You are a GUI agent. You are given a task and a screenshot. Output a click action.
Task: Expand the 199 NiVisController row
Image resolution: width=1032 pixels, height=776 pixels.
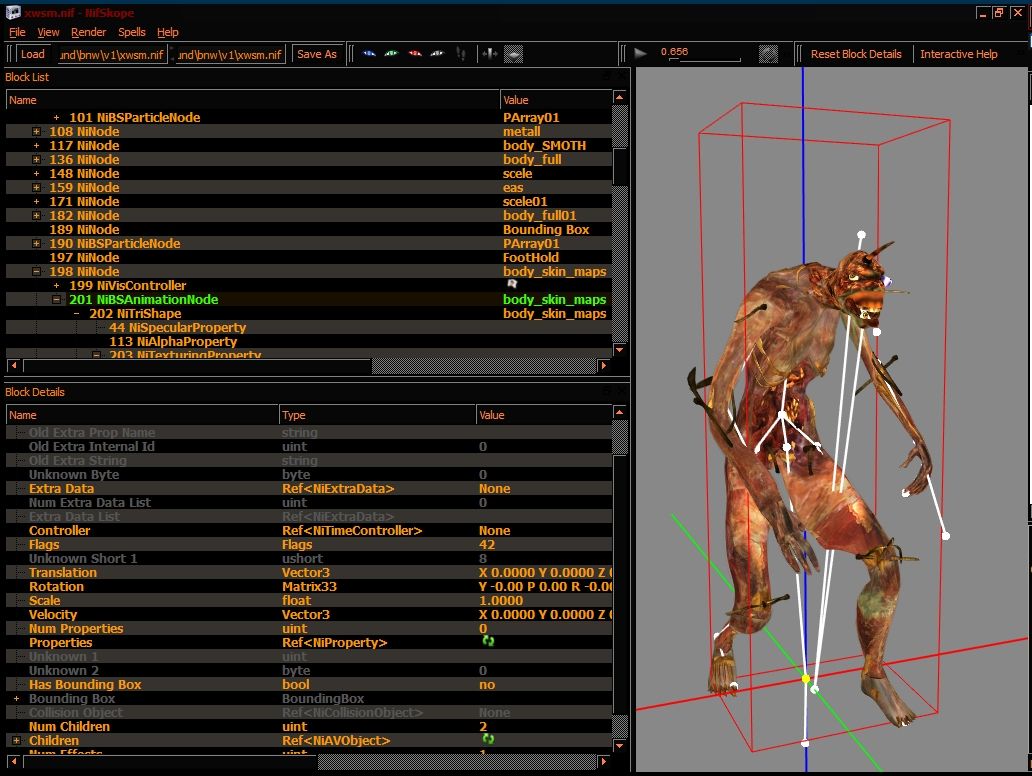tap(57, 286)
